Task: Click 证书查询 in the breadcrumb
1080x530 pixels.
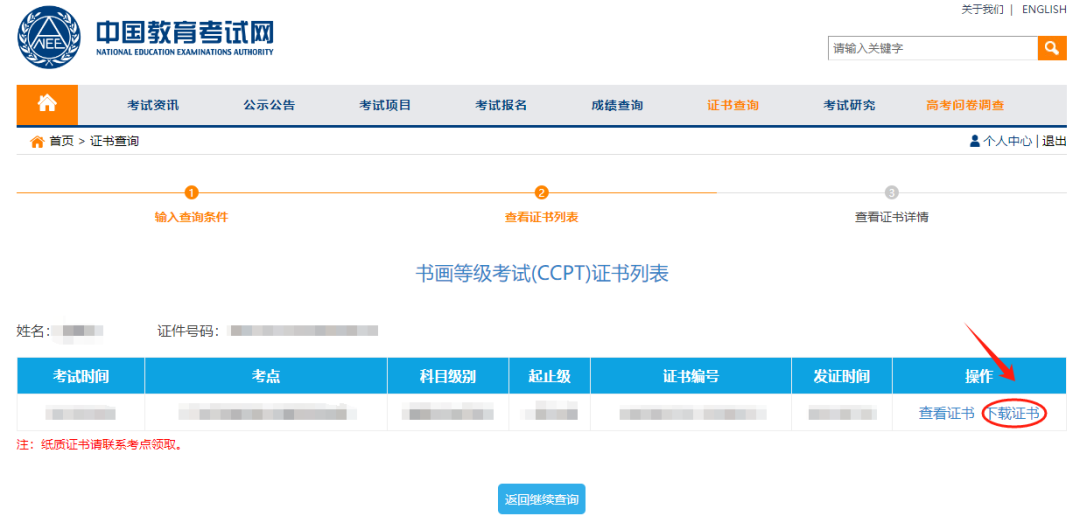Action: pyautogui.click(x=114, y=141)
